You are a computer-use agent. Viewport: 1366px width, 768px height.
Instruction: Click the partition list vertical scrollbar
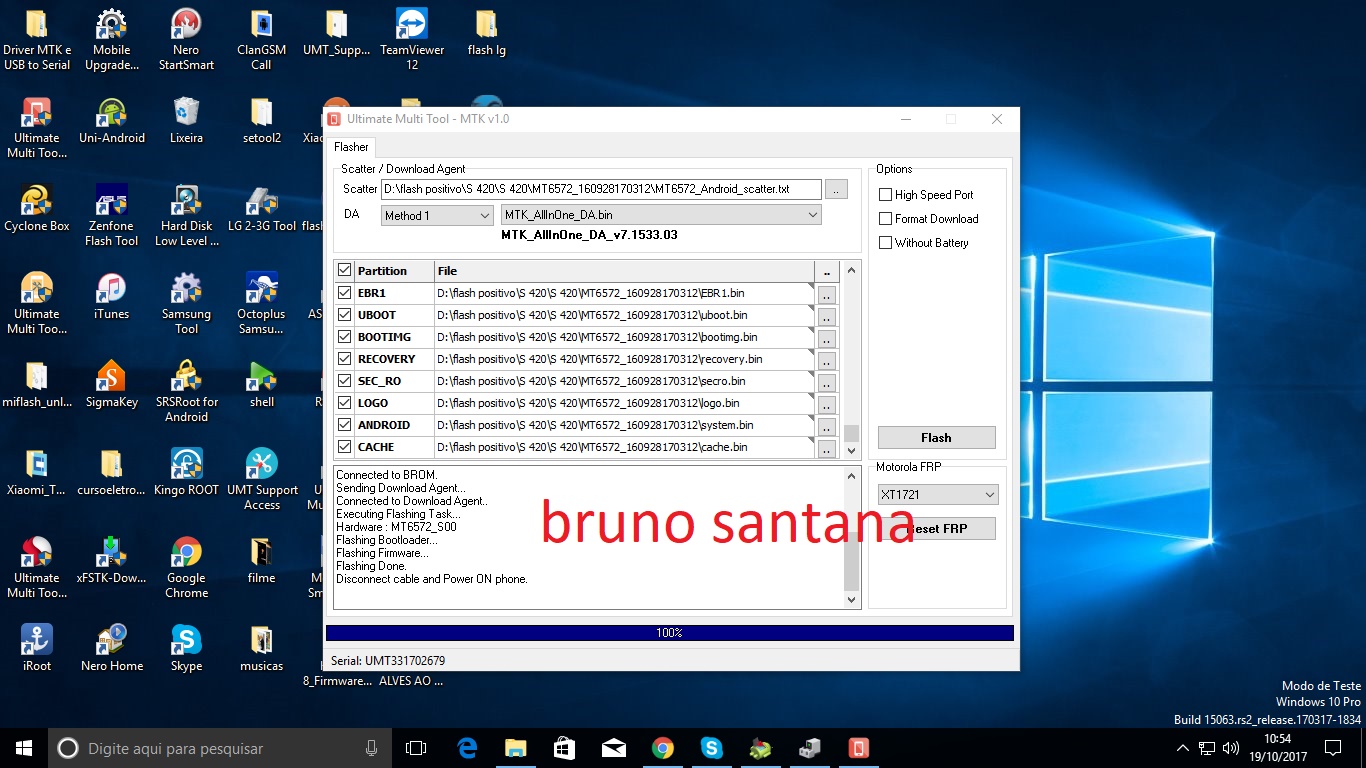click(852, 360)
